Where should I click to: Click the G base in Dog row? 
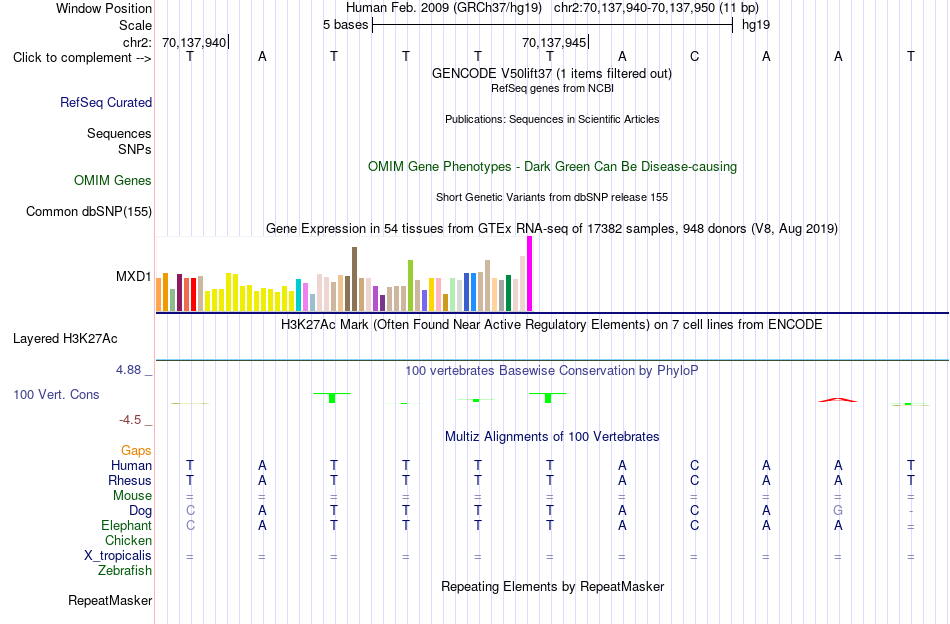838,511
